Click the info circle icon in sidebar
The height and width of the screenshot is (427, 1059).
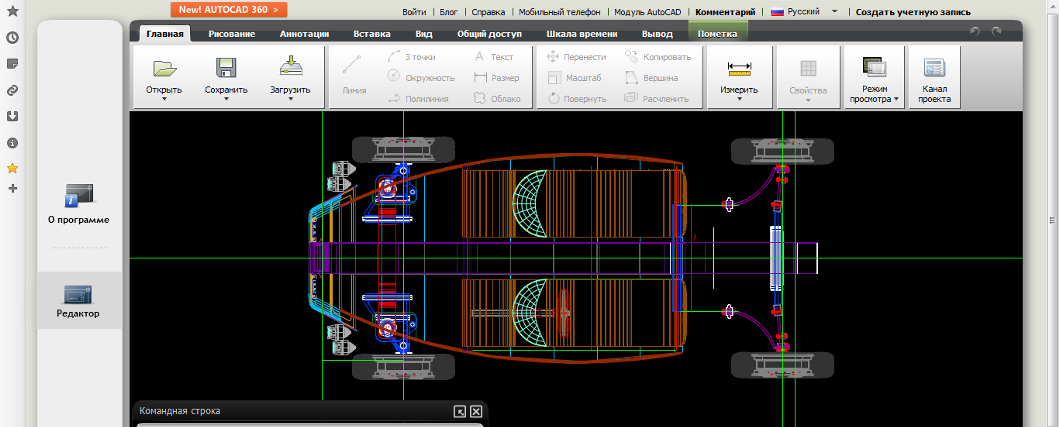[x=11, y=143]
